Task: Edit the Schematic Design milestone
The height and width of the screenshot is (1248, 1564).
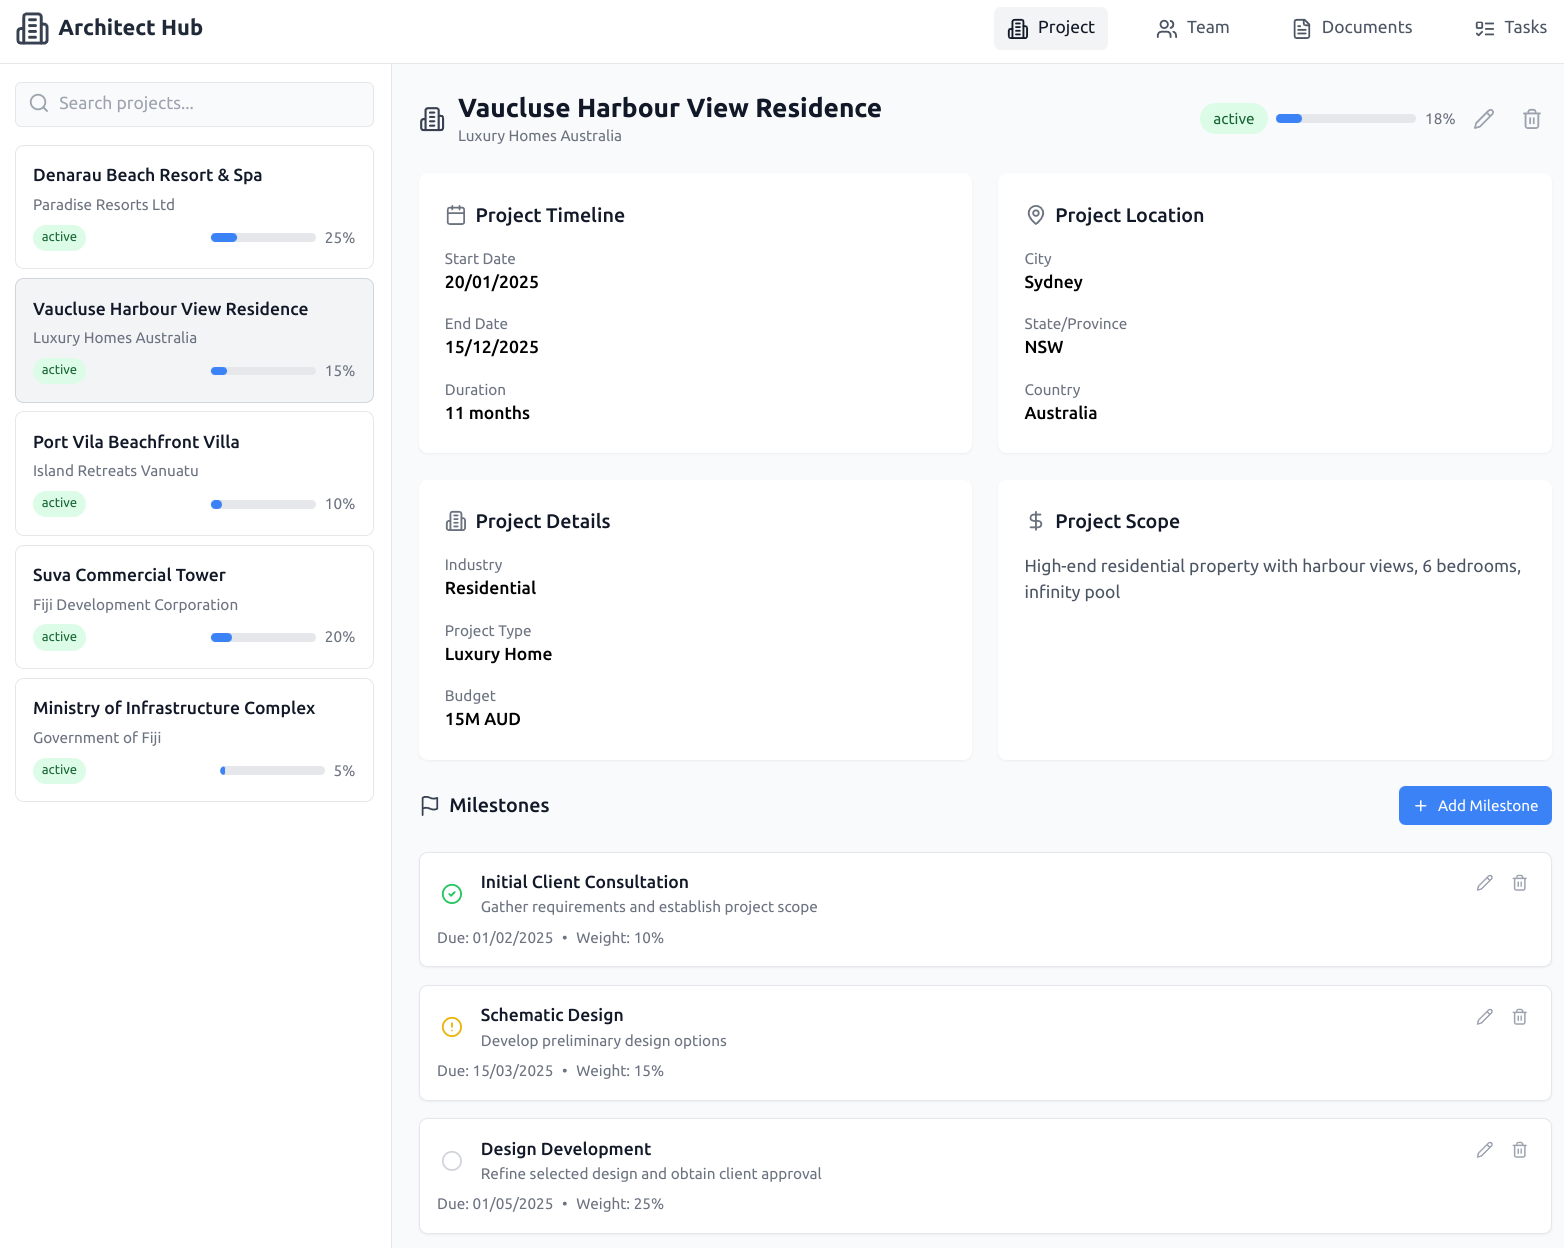Action: point(1484,1017)
